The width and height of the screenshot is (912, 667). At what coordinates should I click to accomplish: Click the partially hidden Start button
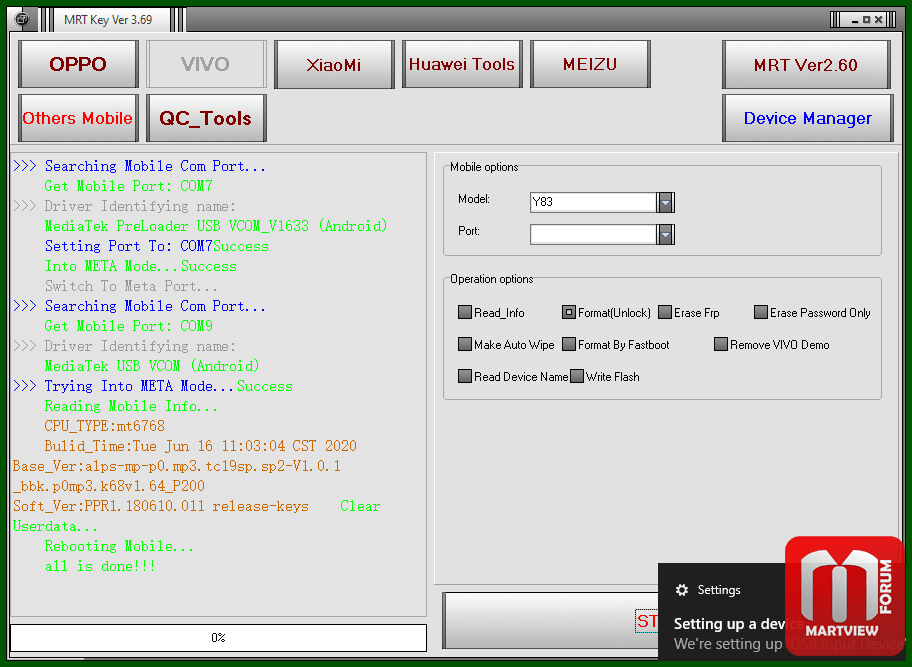[550, 620]
